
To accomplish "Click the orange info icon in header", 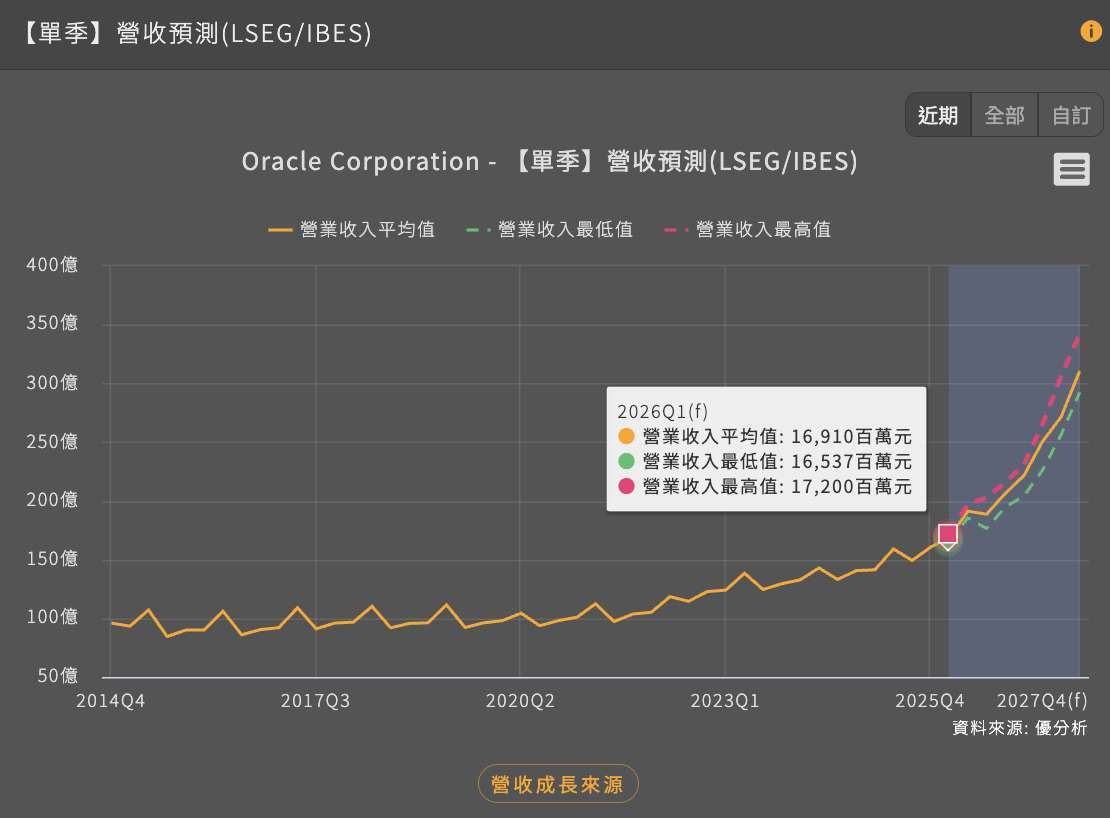I will 1090,31.
